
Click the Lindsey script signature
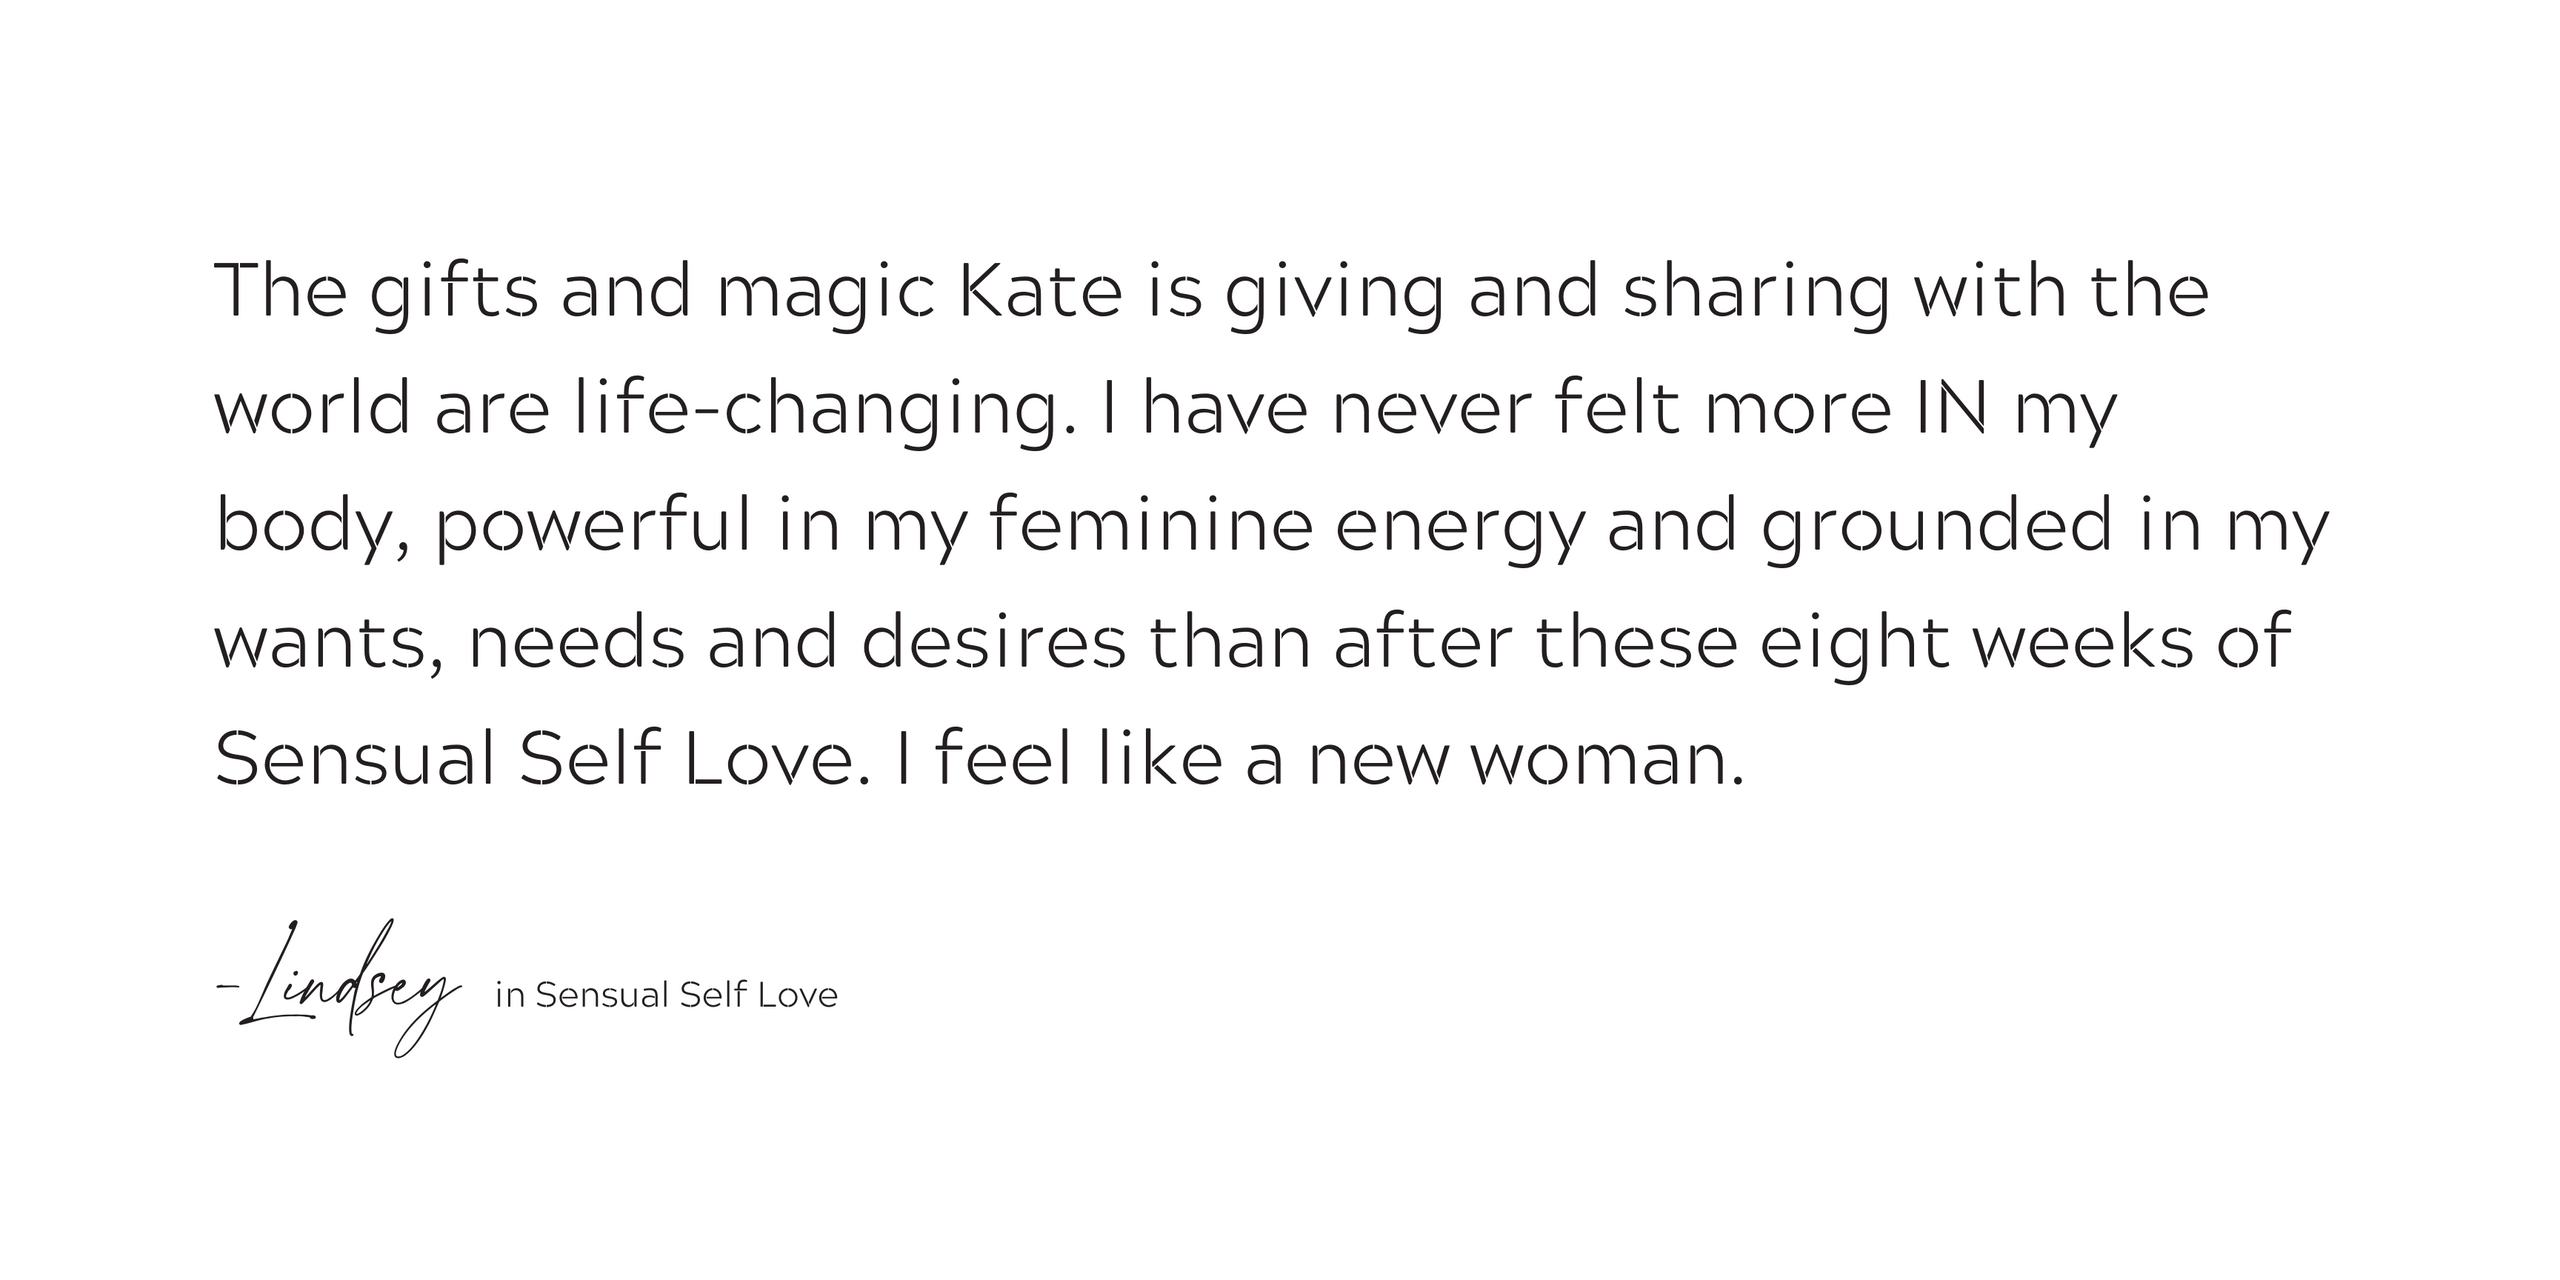(x=338, y=988)
